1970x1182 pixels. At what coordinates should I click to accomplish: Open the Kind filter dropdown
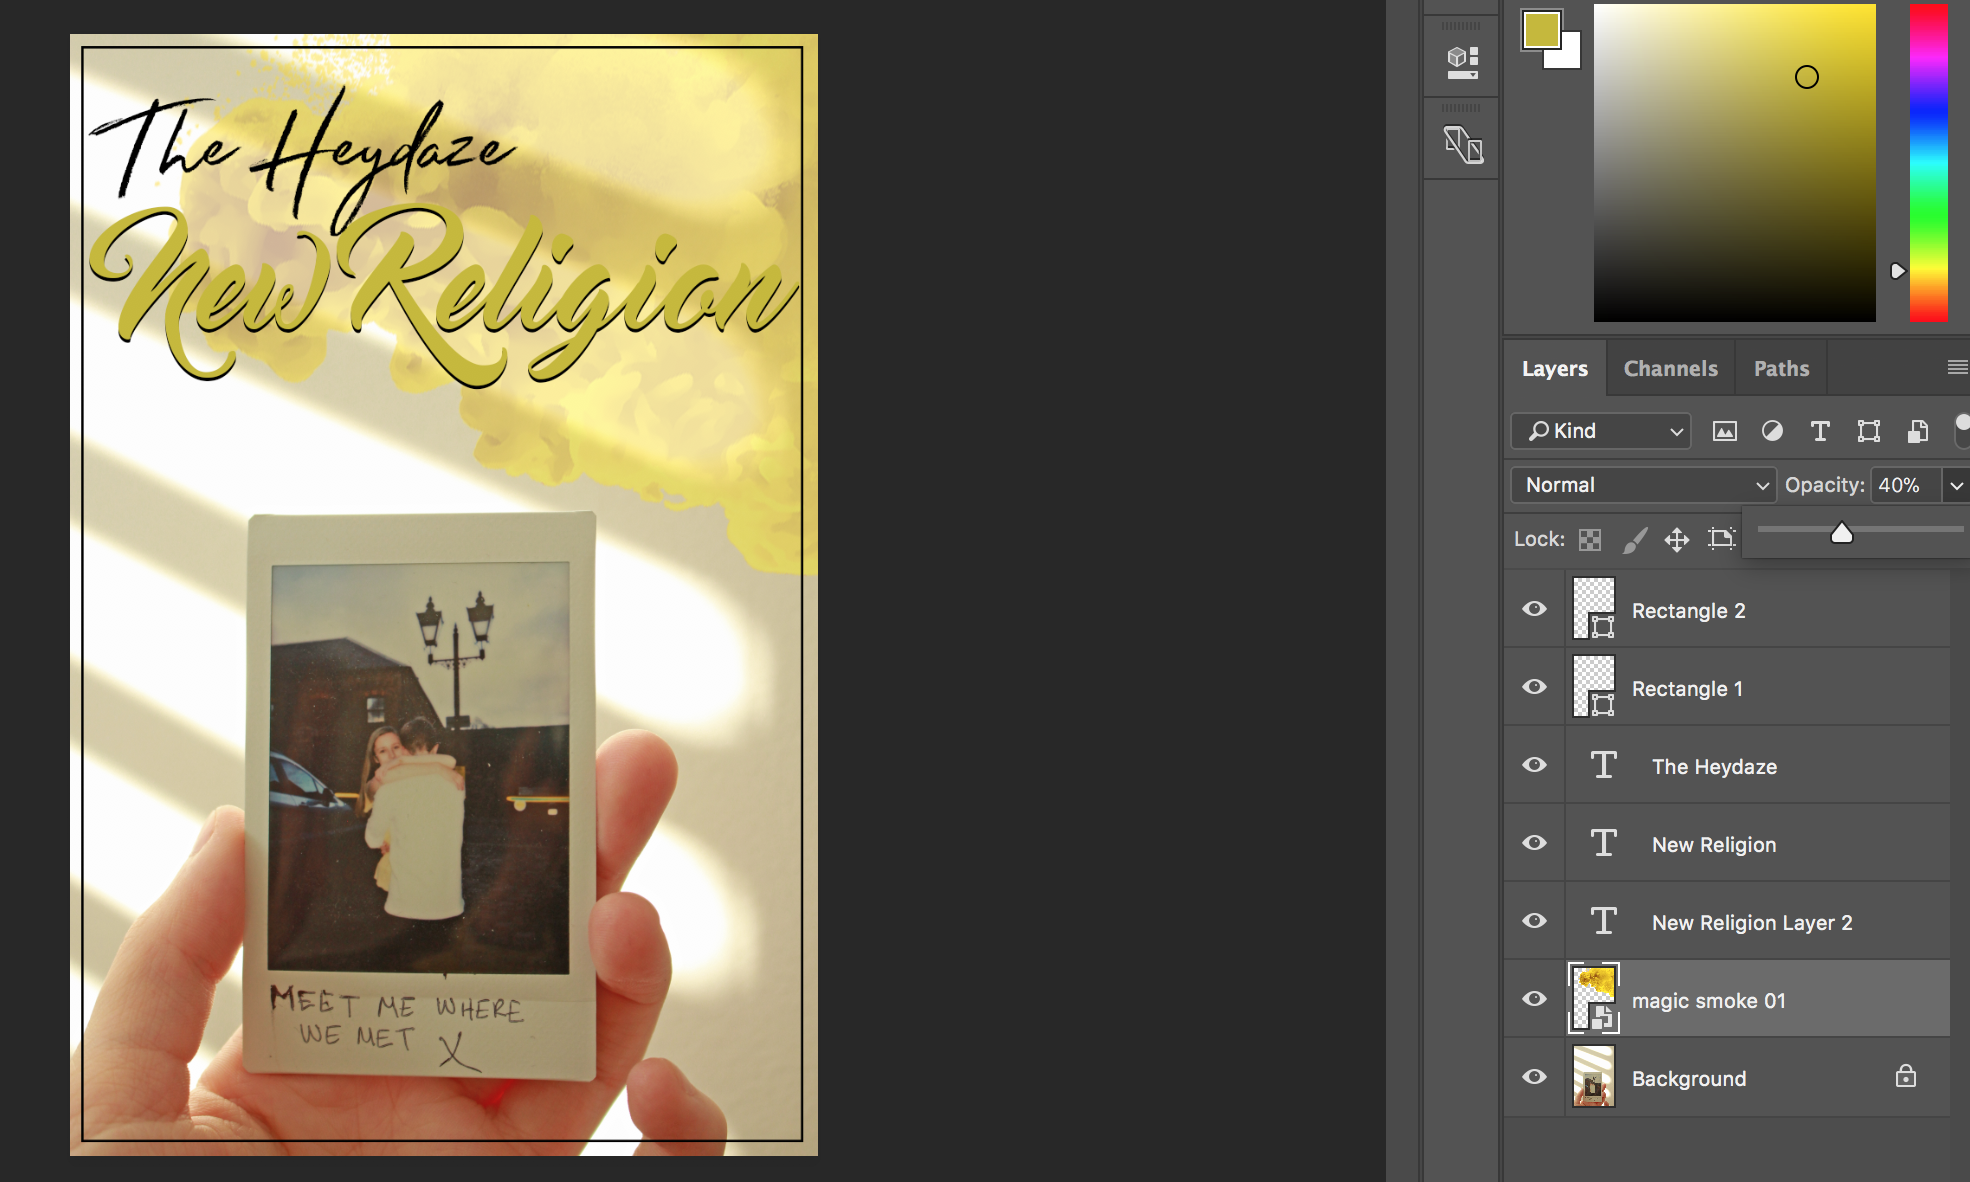pos(1600,431)
